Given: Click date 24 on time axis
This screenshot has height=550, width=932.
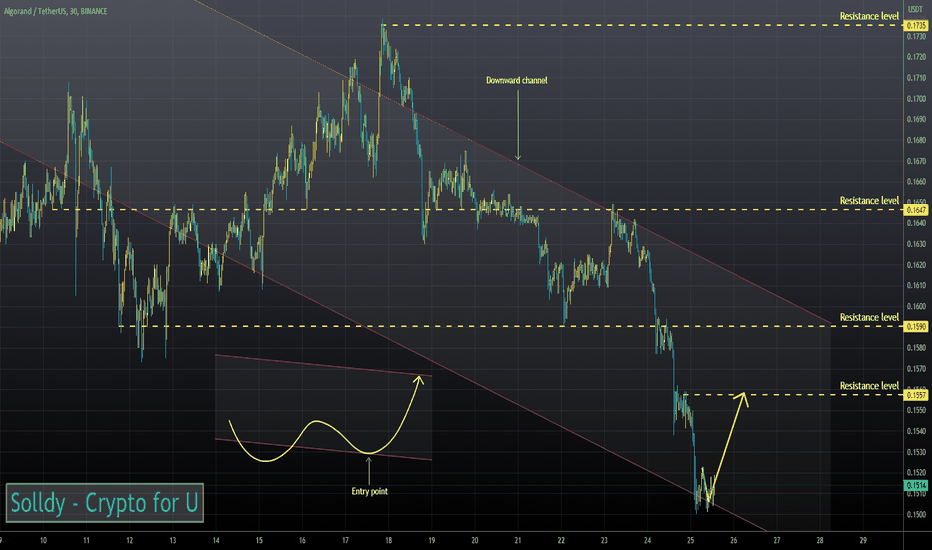Looking at the screenshot, I should (647, 540).
